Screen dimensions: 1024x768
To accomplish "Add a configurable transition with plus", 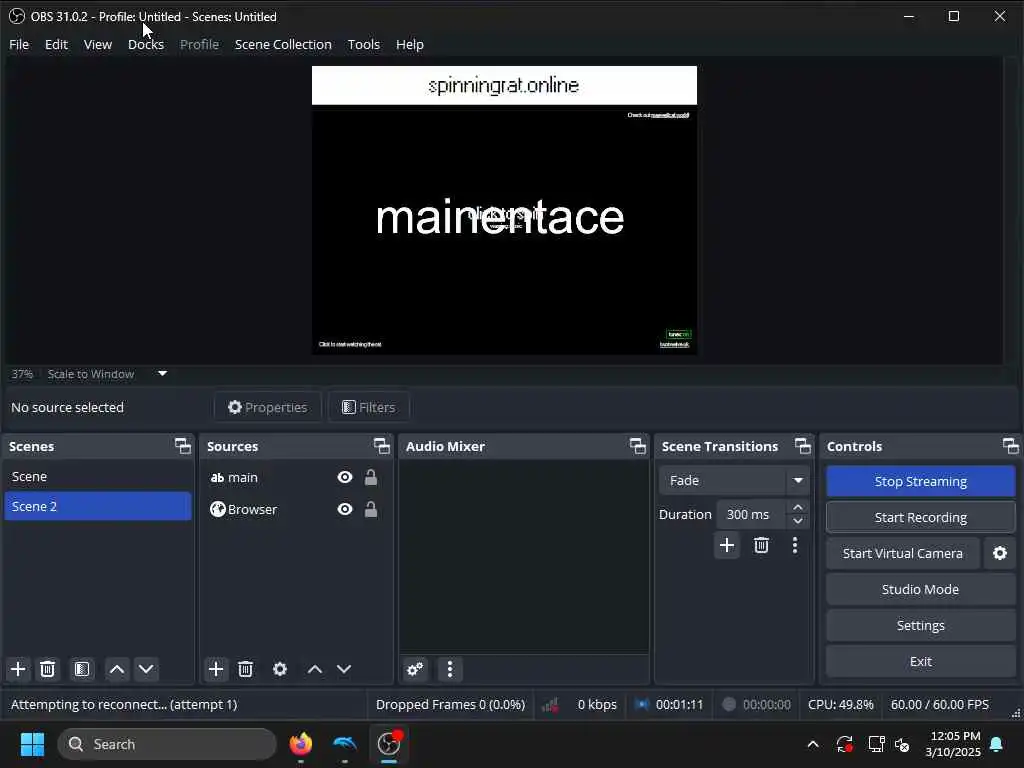I will tap(727, 545).
